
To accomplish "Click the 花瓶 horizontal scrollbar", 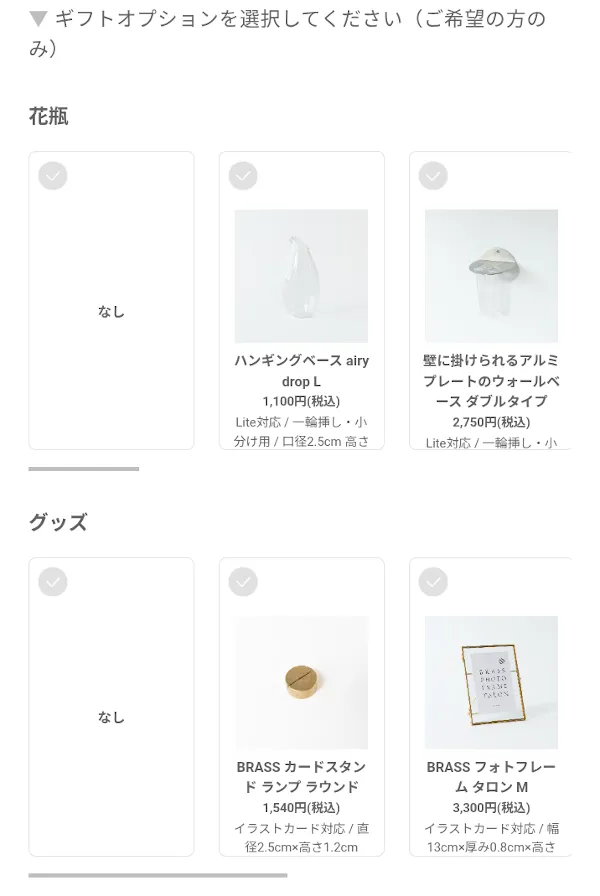I will [x=84, y=469].
